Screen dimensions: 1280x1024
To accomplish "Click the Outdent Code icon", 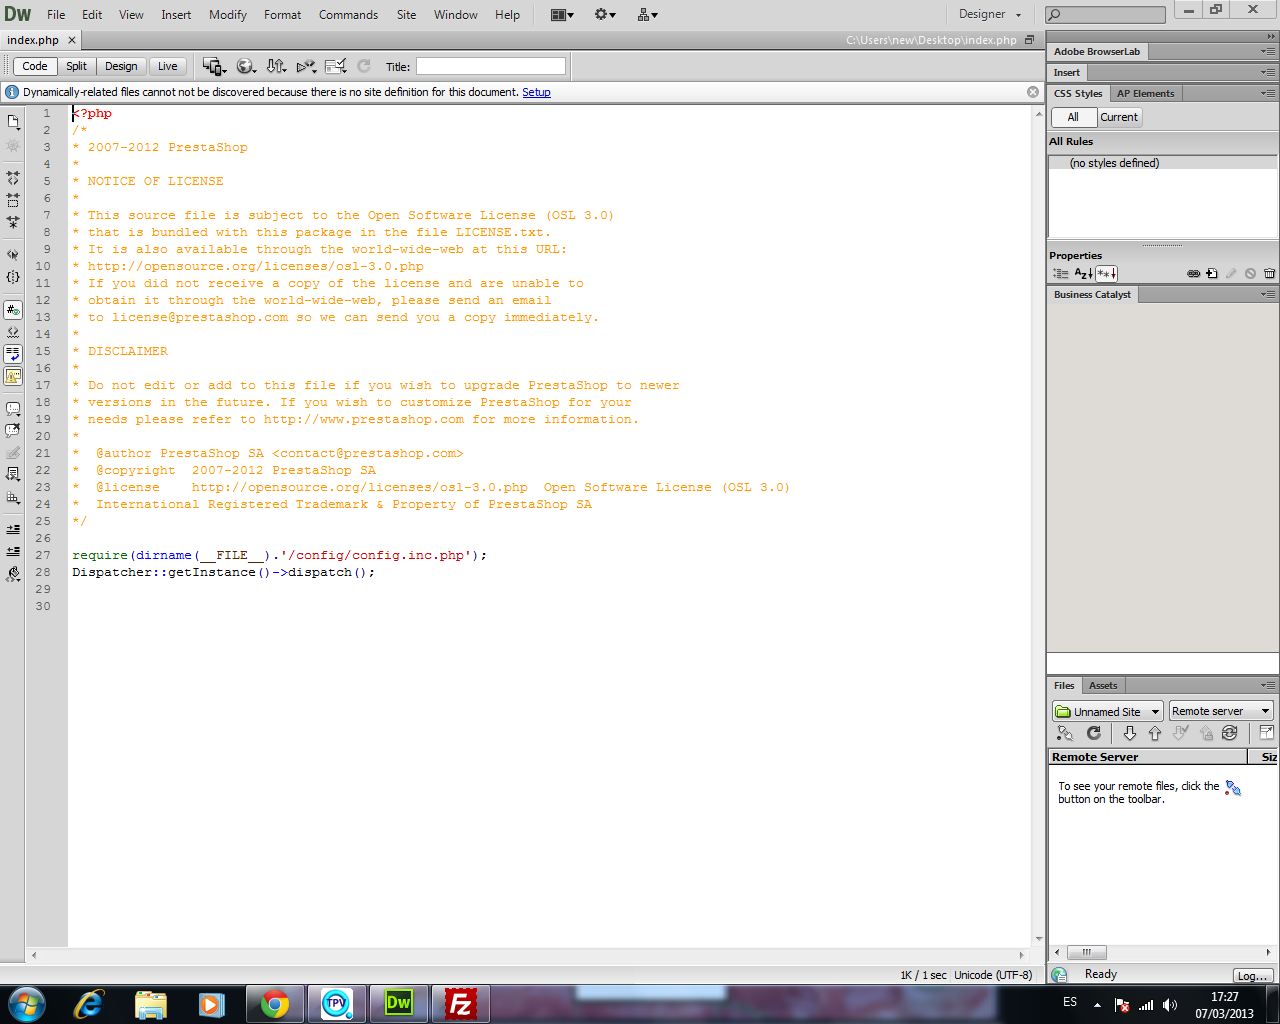I will tap(13, 551).
